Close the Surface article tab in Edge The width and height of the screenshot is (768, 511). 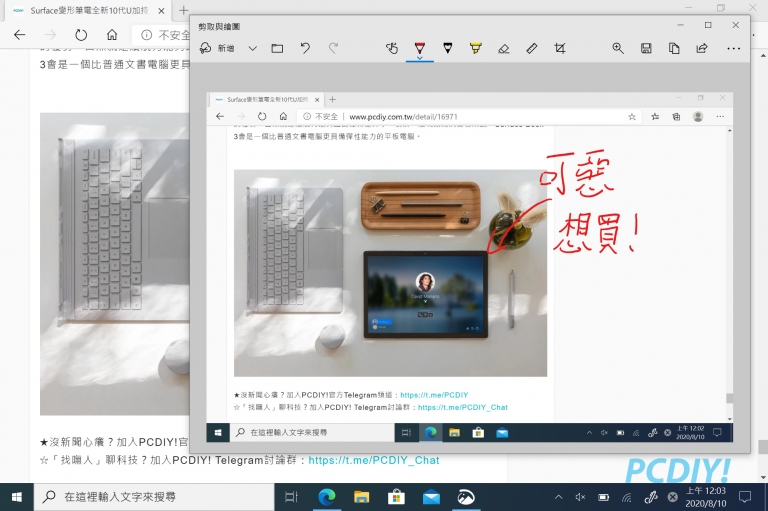coord(161,11)
